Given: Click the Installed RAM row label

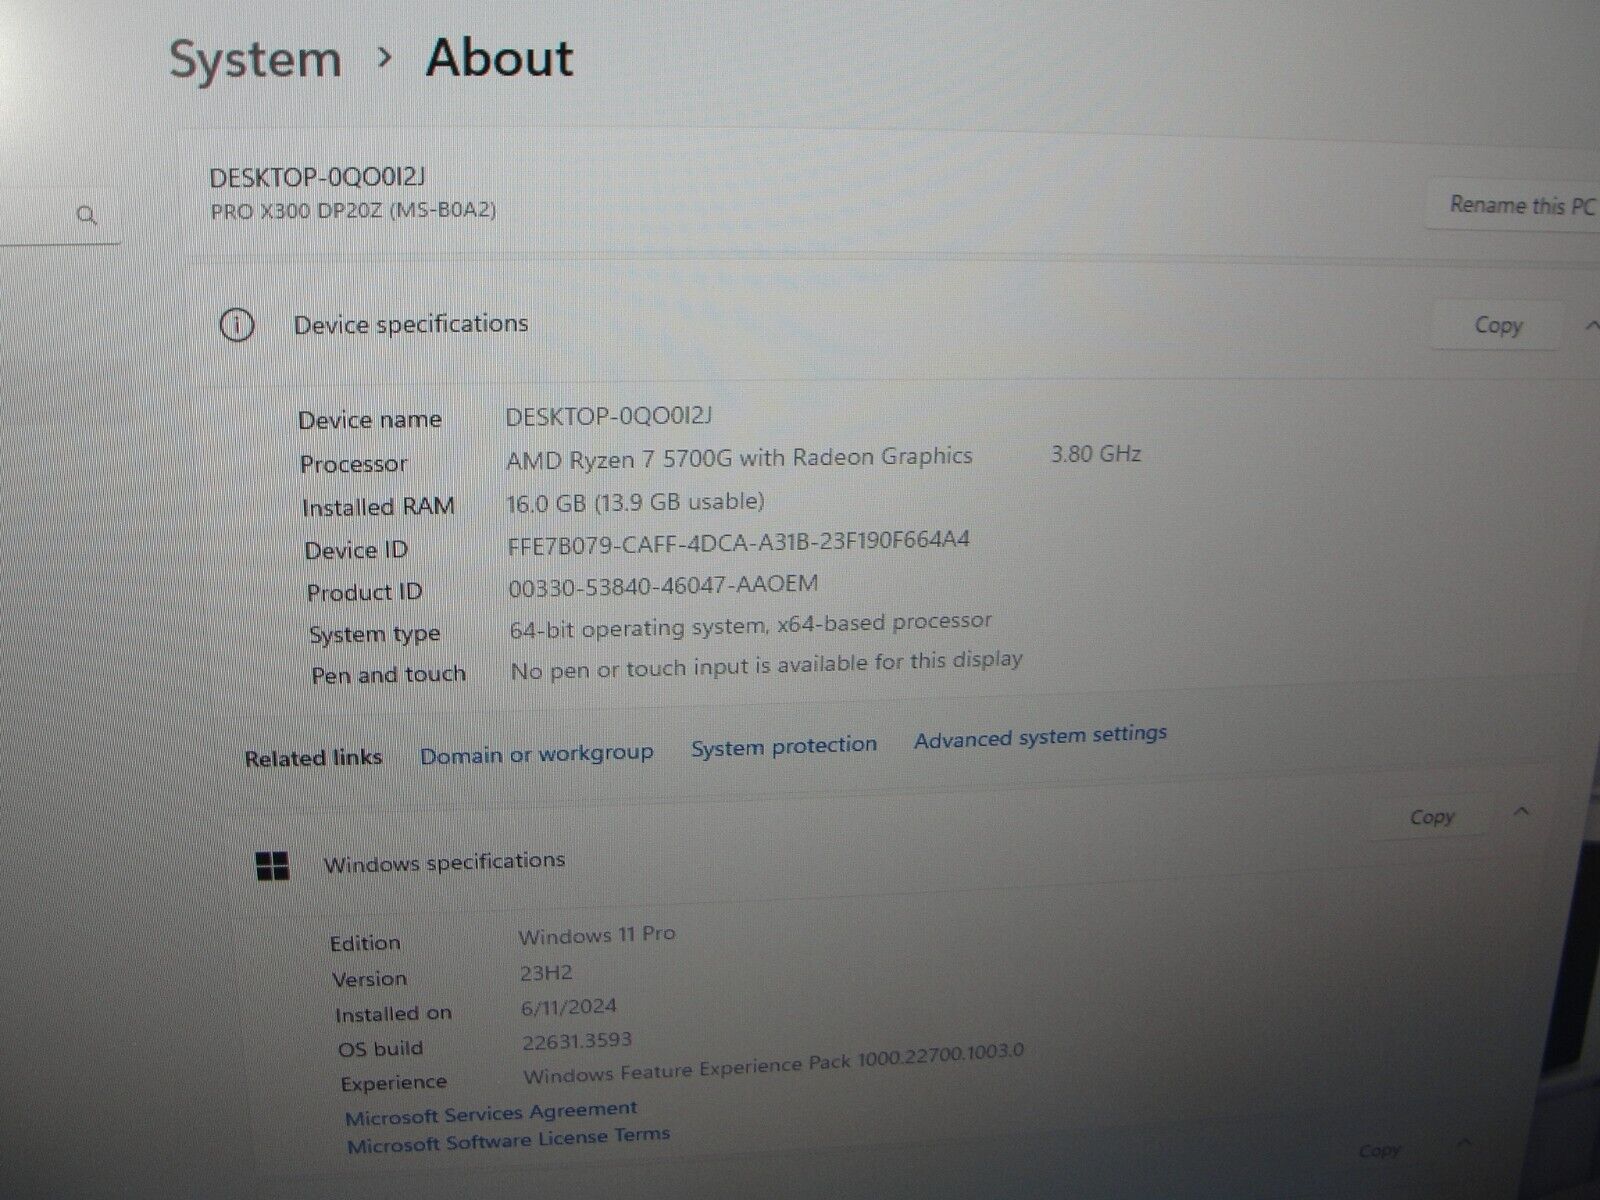Looking at the screenshot, I should pyautogui.click(x=378, y=507).
